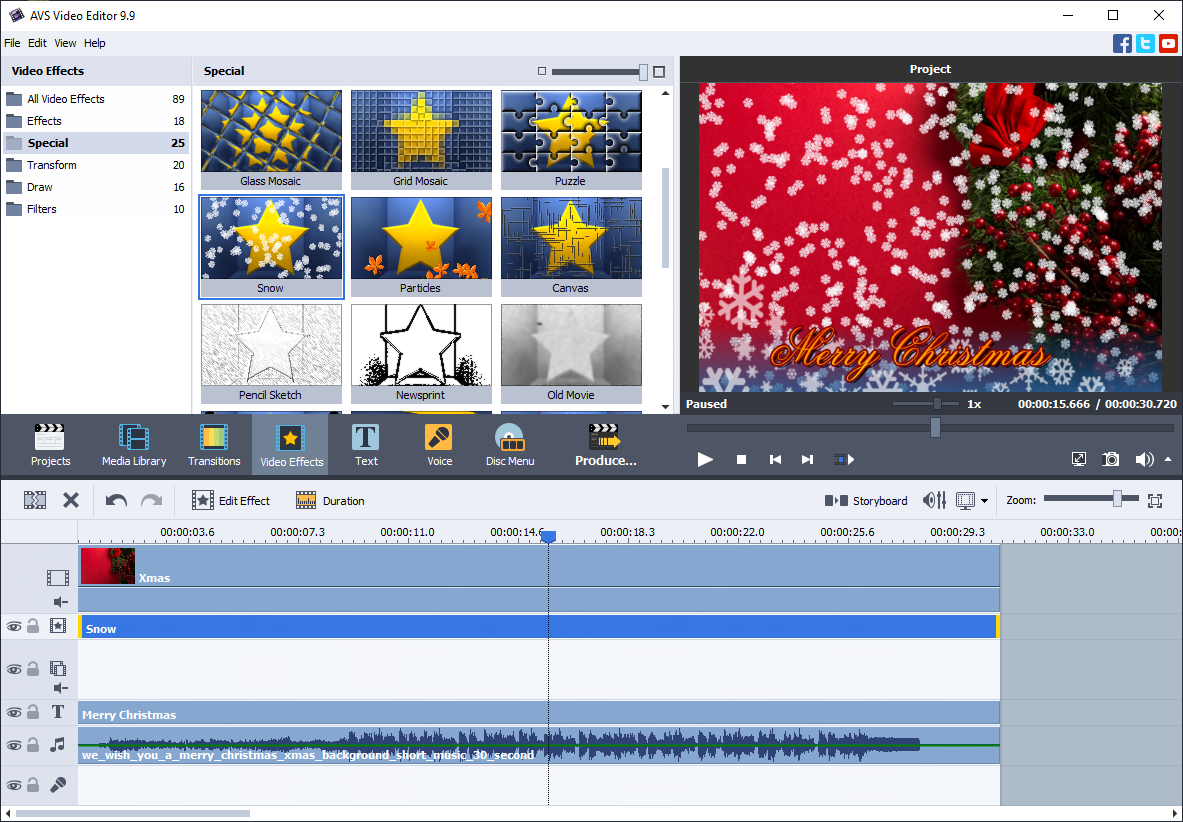Select the Video Effects tool from the bottom toolbar
The height and width of the screenshot is (822, 1183).
[x=290, y=444]
